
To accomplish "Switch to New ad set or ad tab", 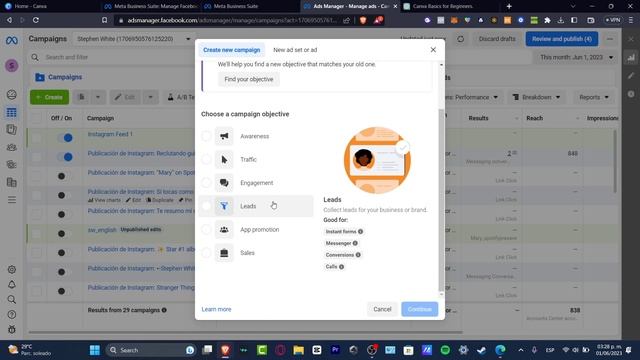I will pyautogui.click(x=295, y=50).
